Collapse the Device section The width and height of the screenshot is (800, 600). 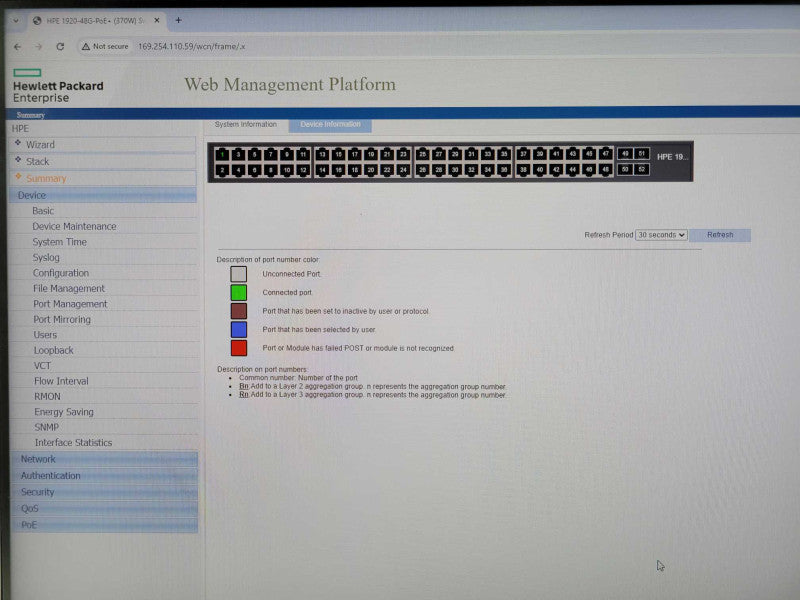[103, 195]
